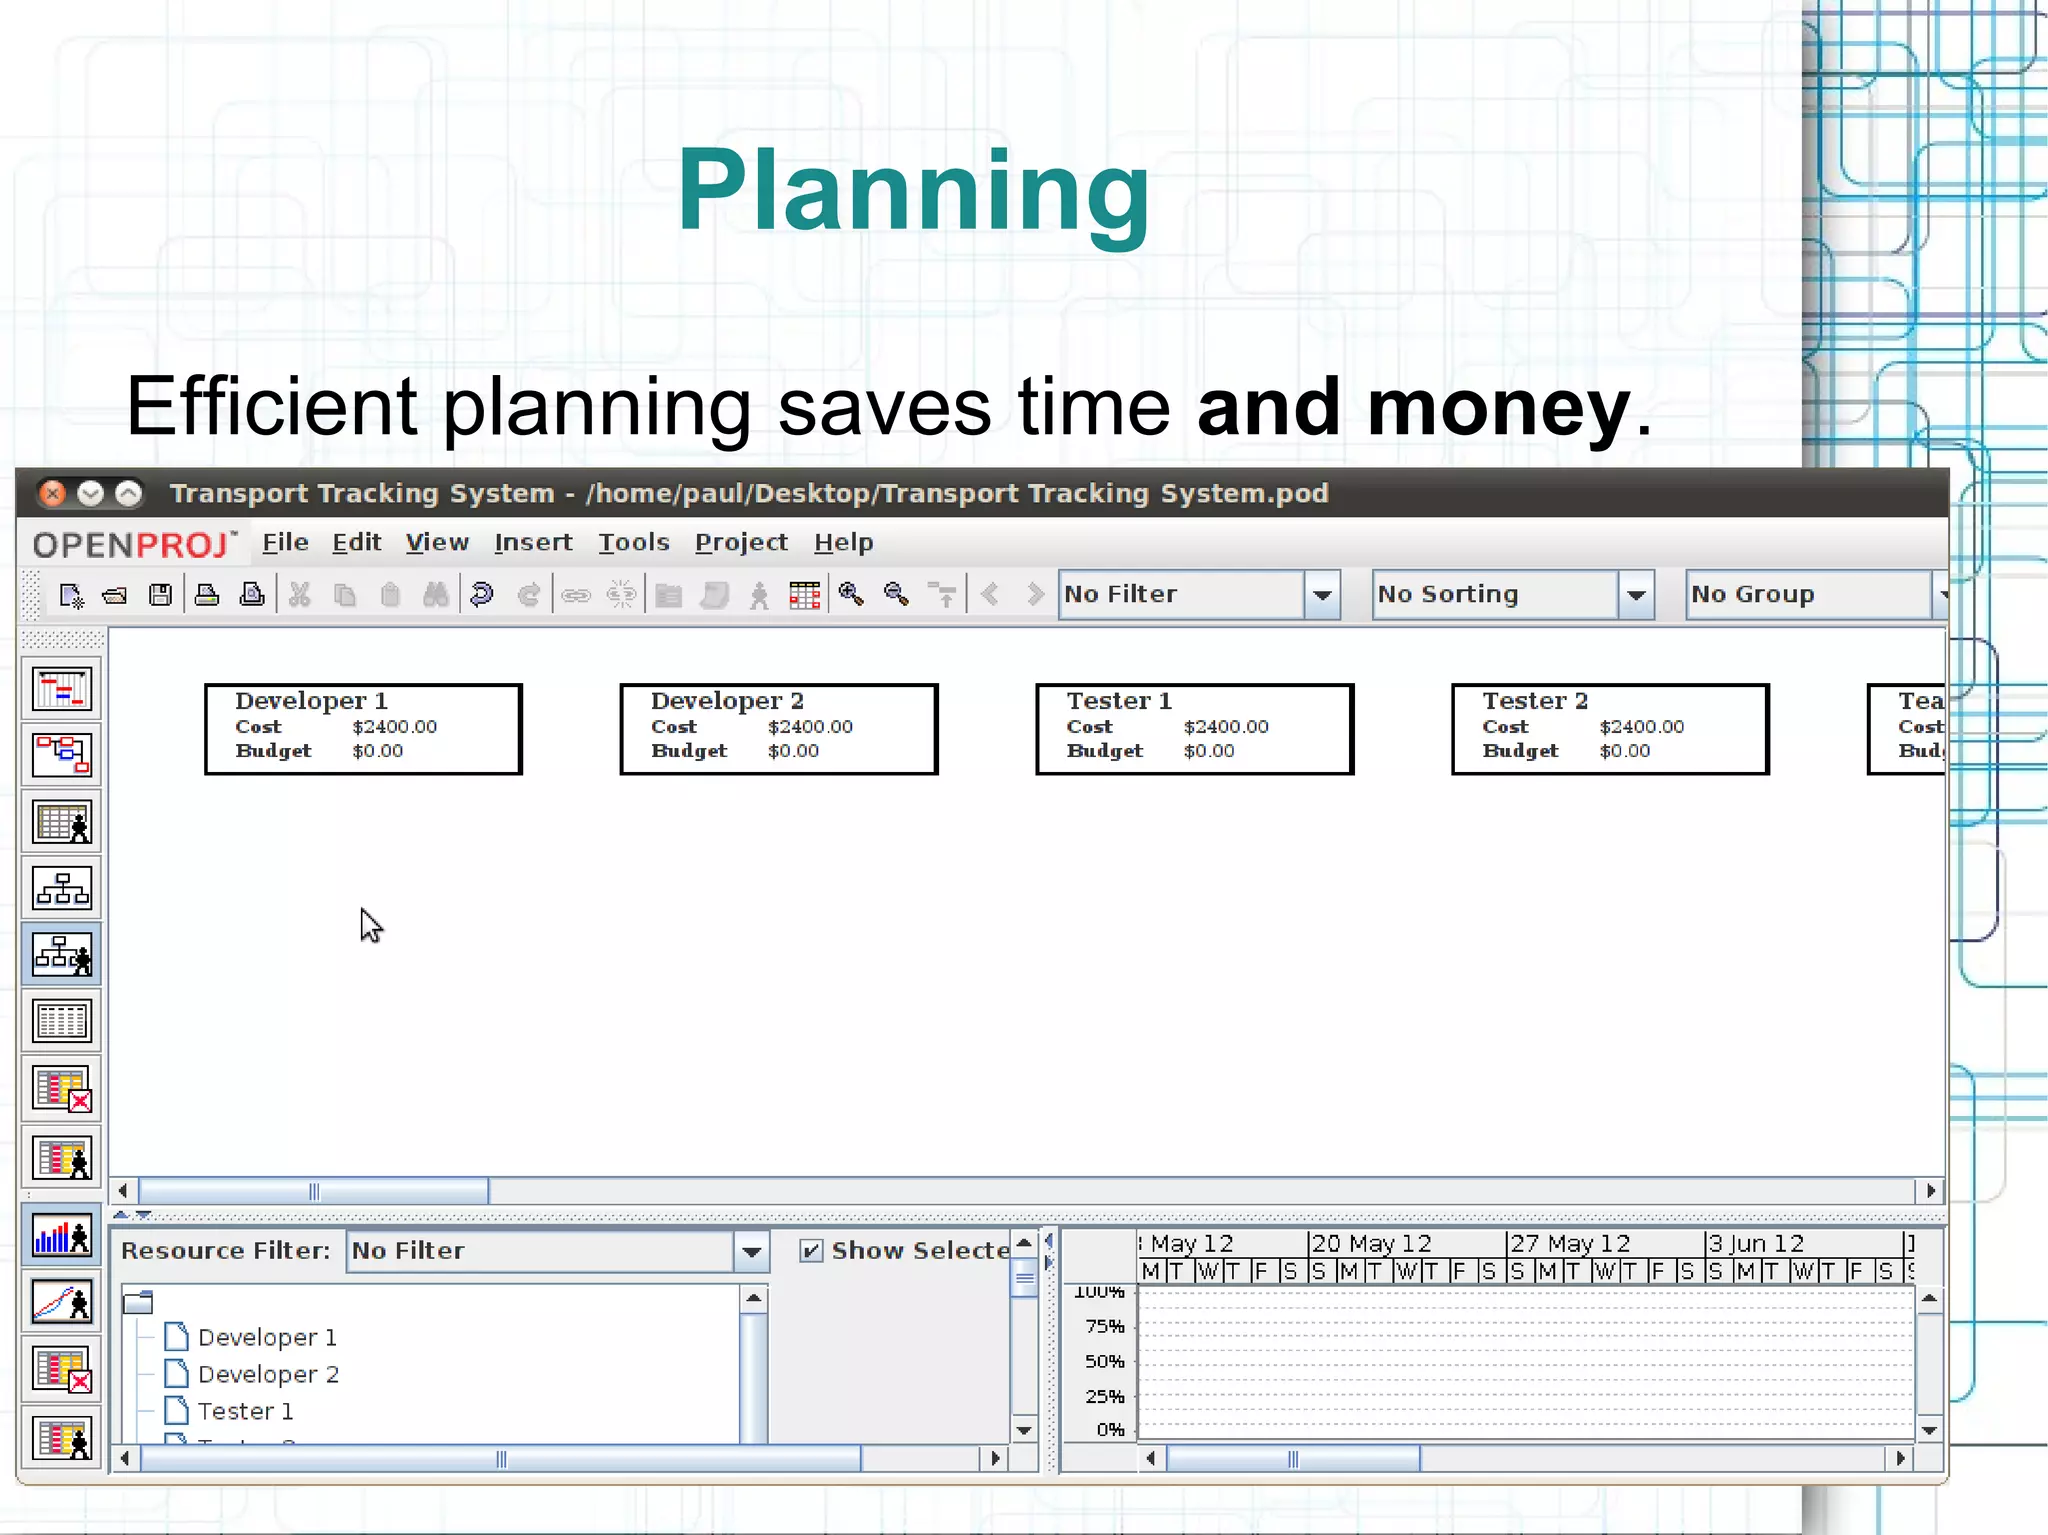Click the Zoom Out magnifier icon
Image resolution: width=2048 pixels, height=1535 pixels.
pyautogui.click(x=897, y=596)
